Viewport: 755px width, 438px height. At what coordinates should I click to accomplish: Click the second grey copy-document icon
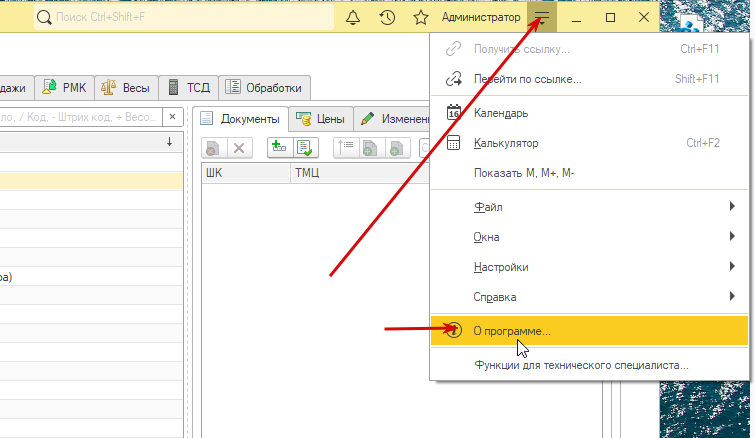396,148
